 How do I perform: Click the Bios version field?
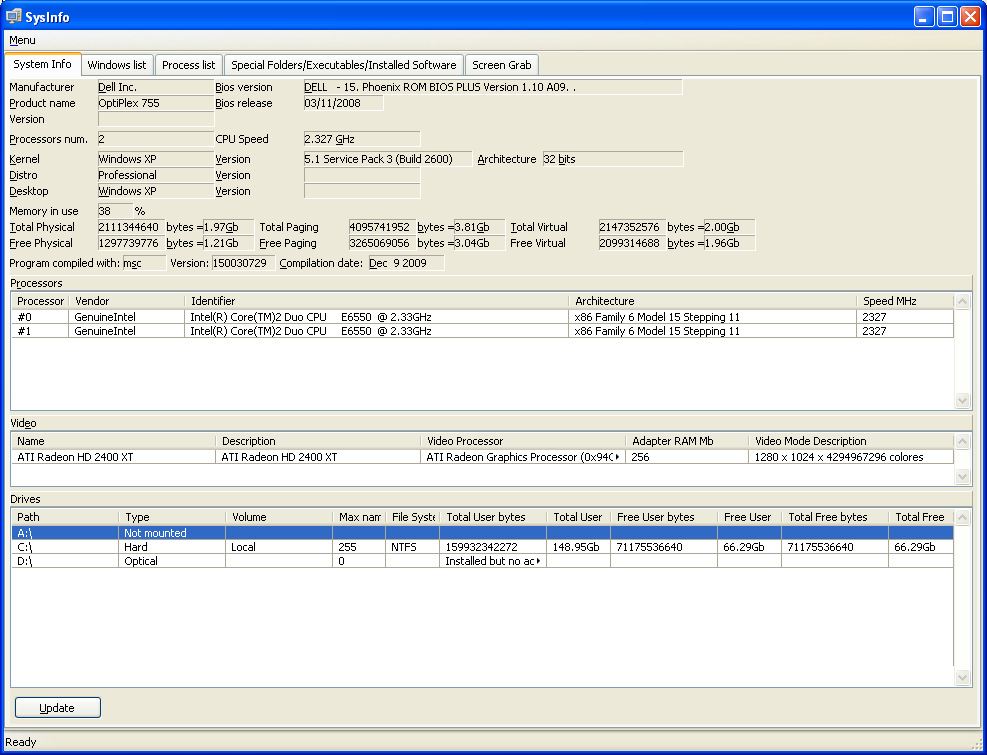point(493,87)
